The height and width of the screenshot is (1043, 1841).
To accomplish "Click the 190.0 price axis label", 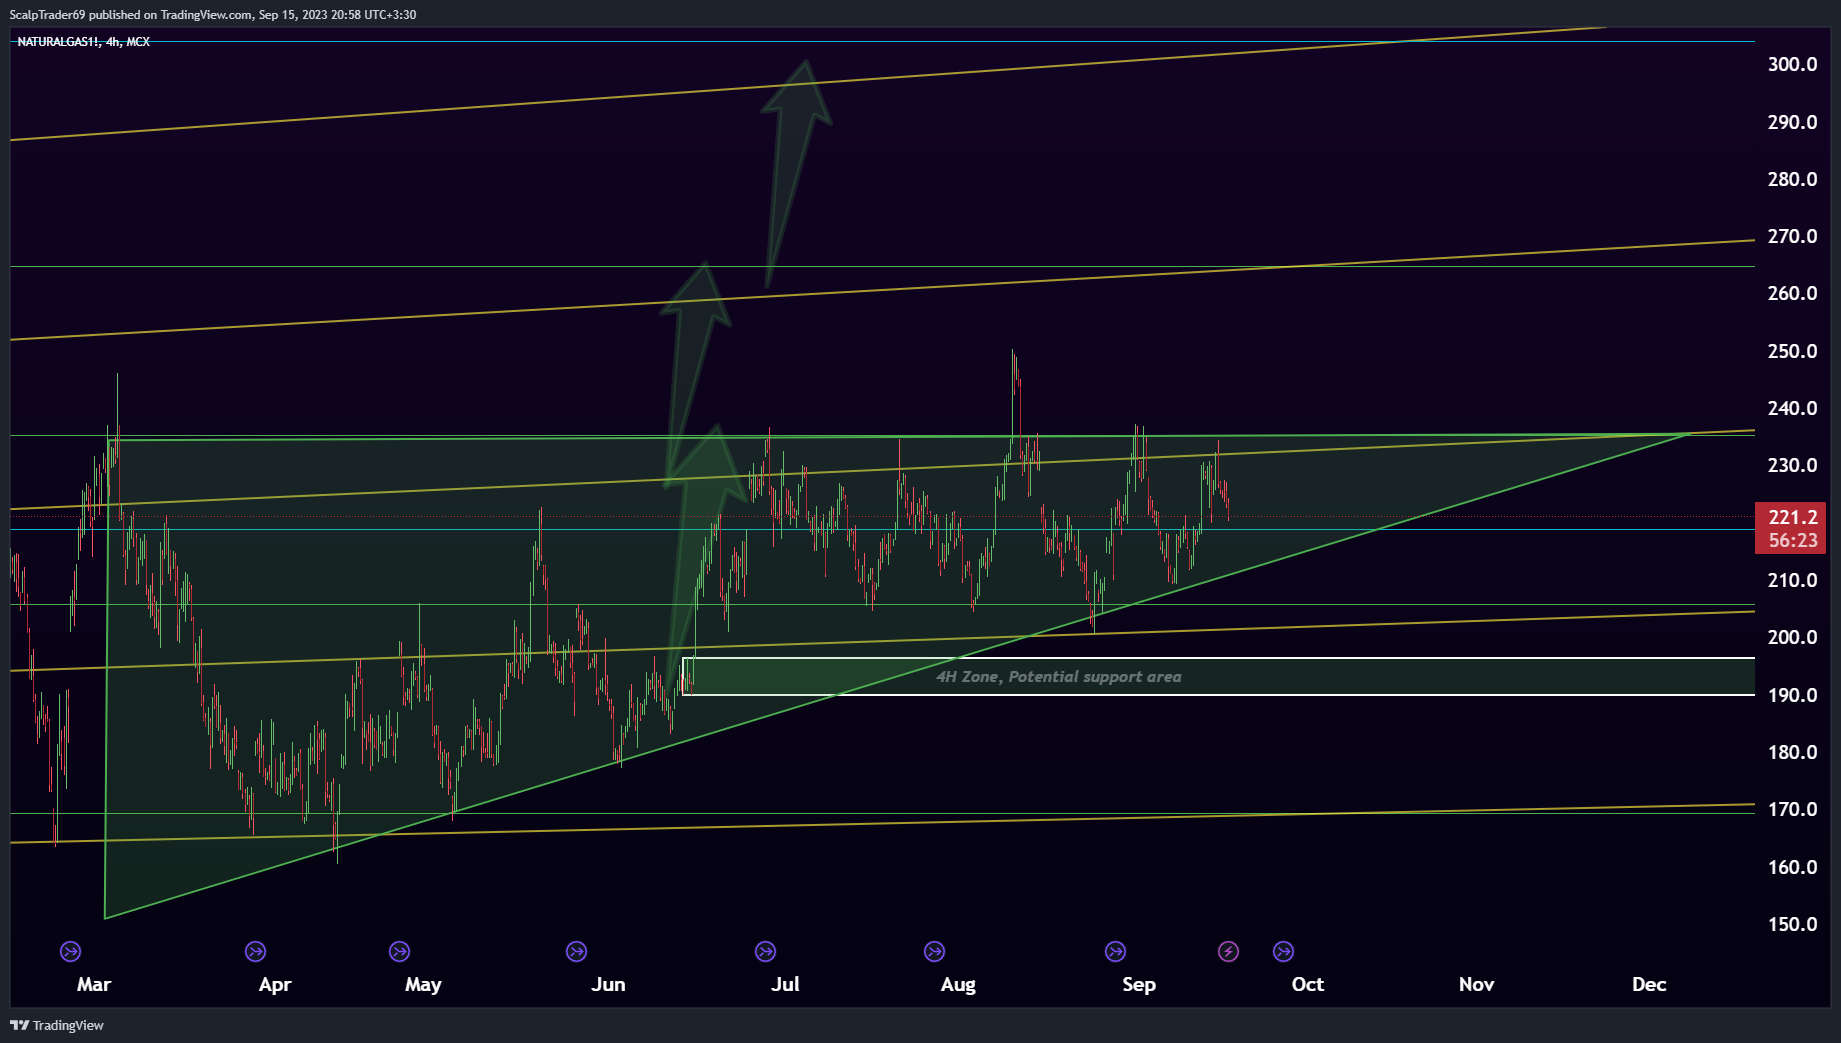I will 1792,695.
